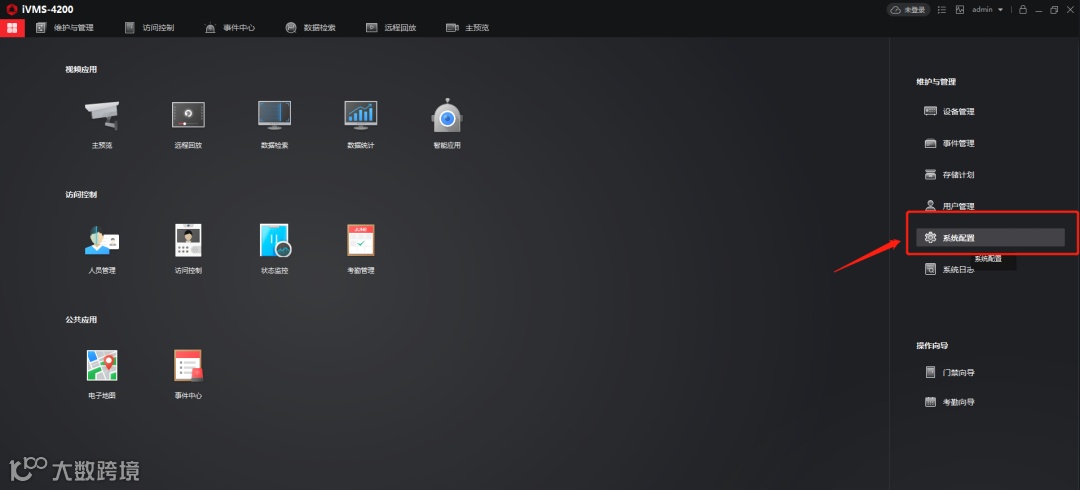Switch to the 维护与管理 tab

coord(65,28)
